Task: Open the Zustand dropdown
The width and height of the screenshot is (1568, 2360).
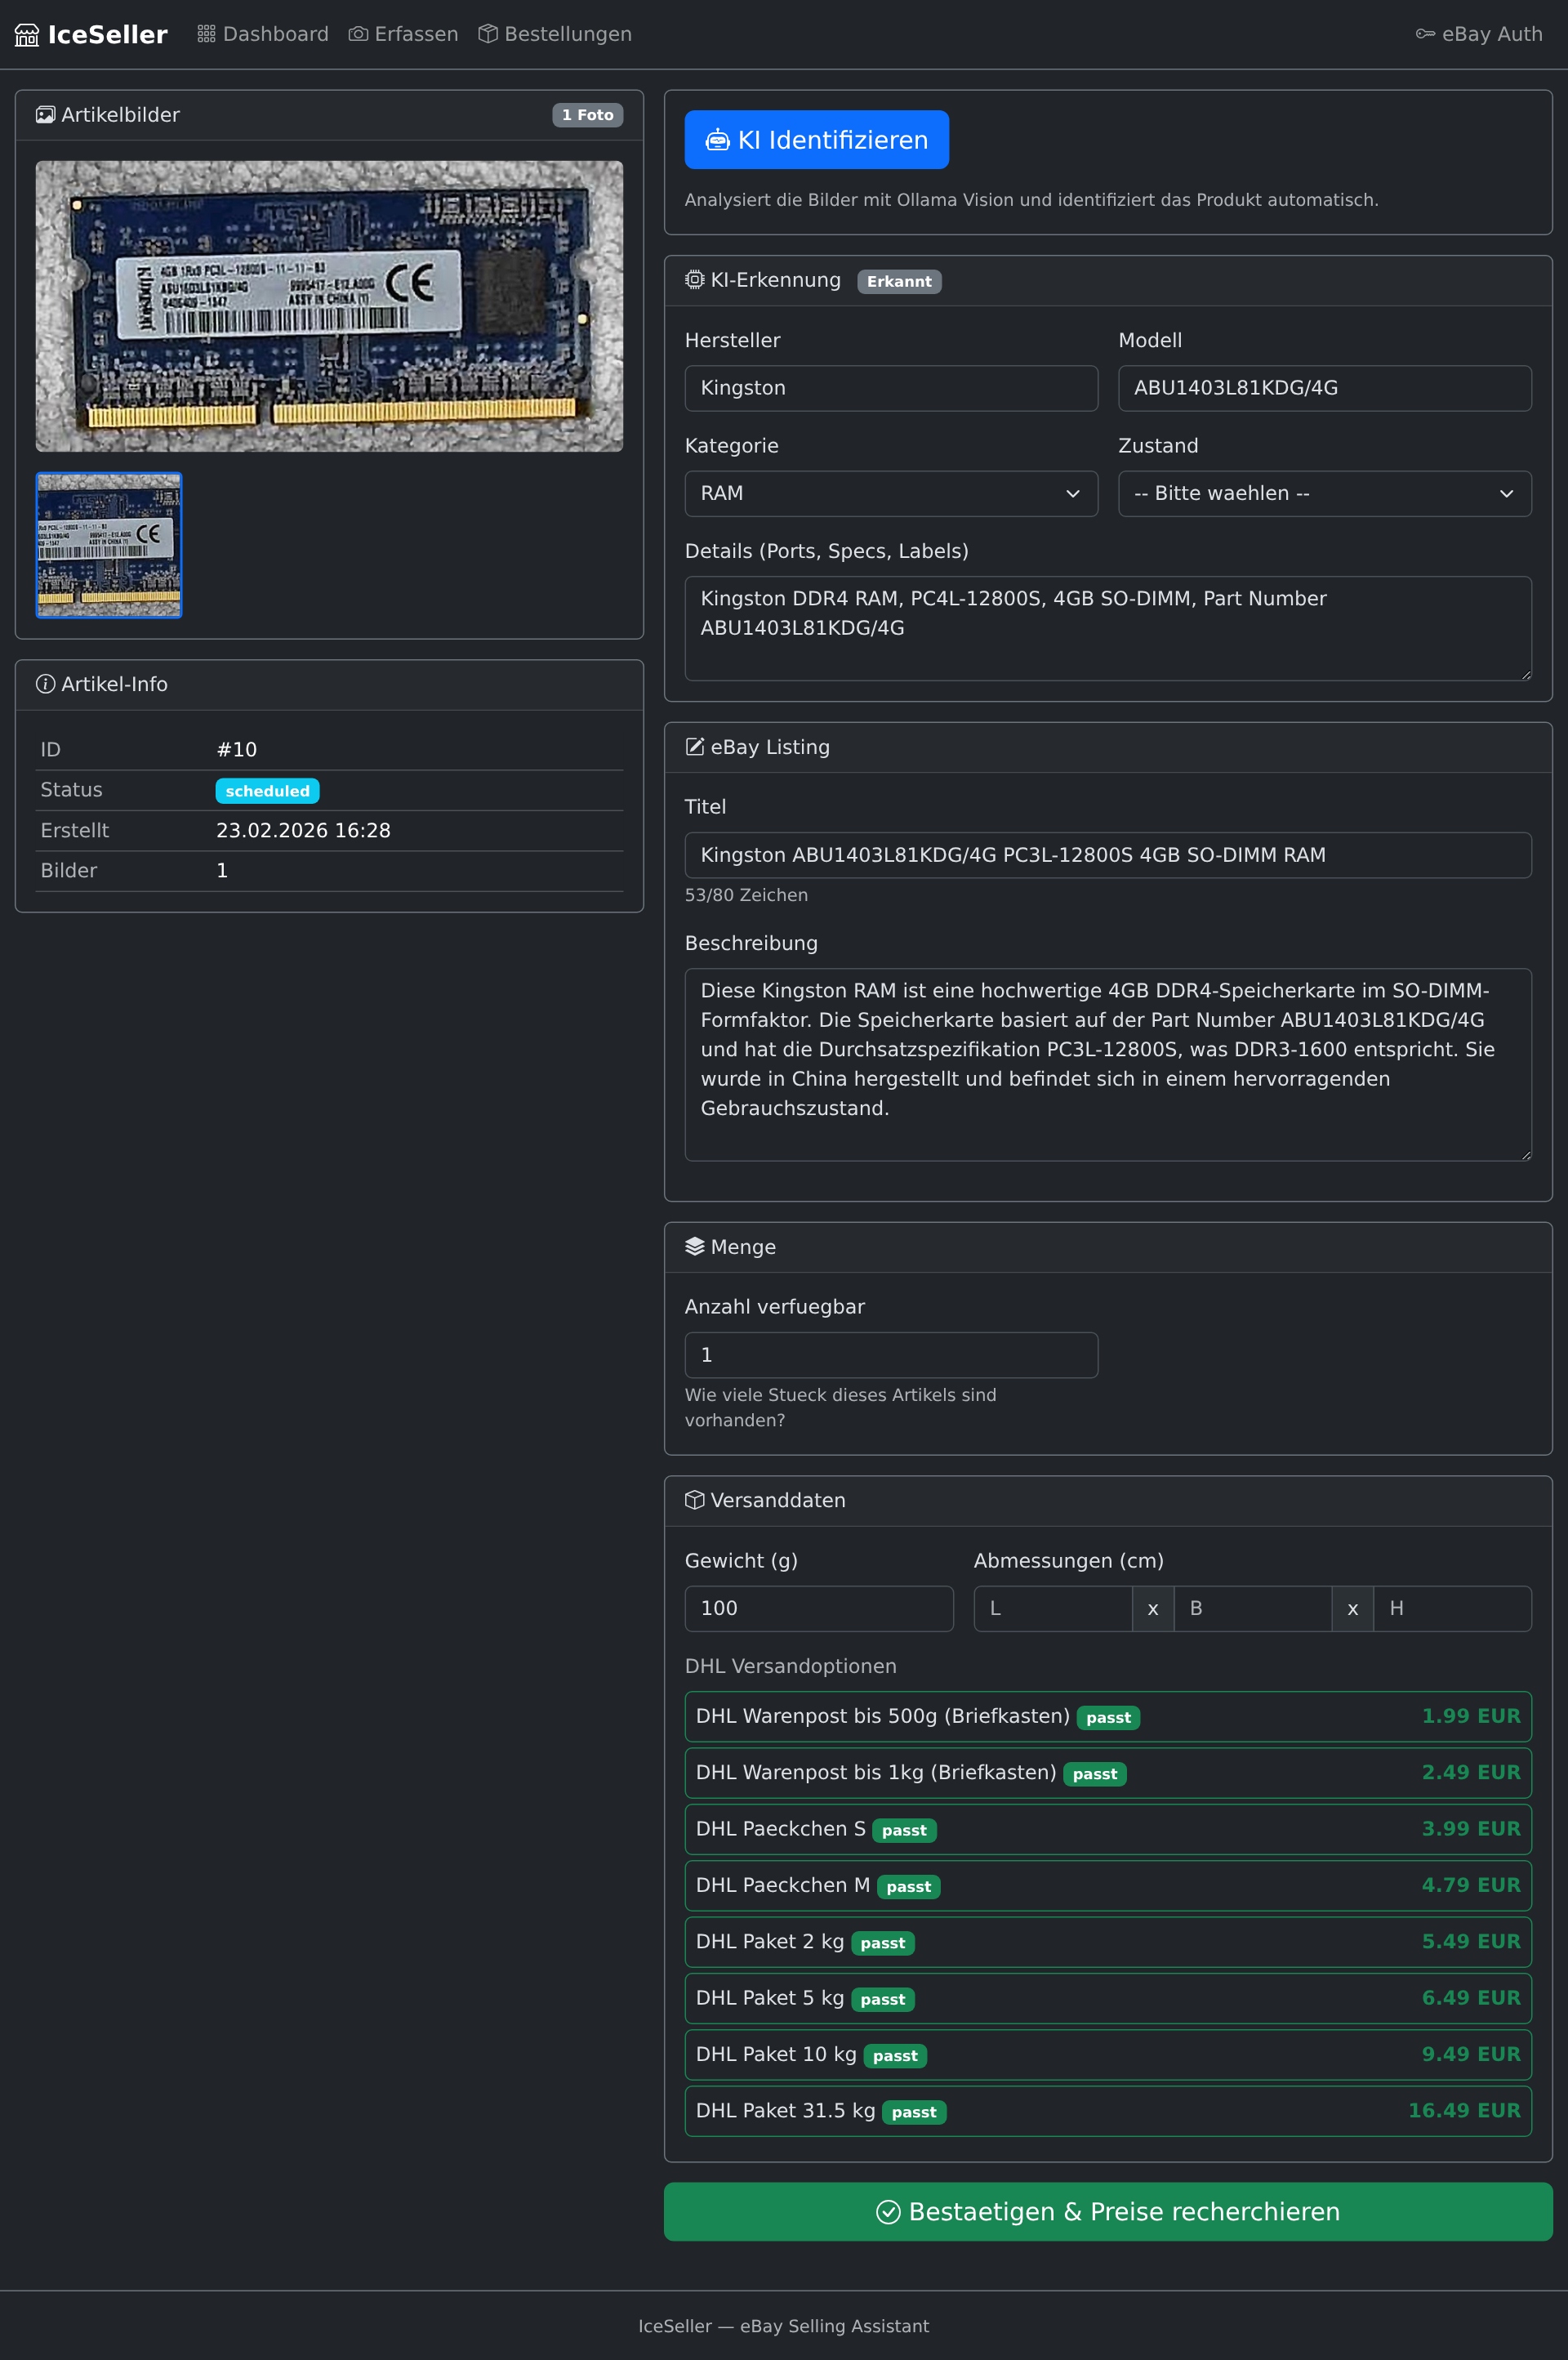Action: (1324, 493)
